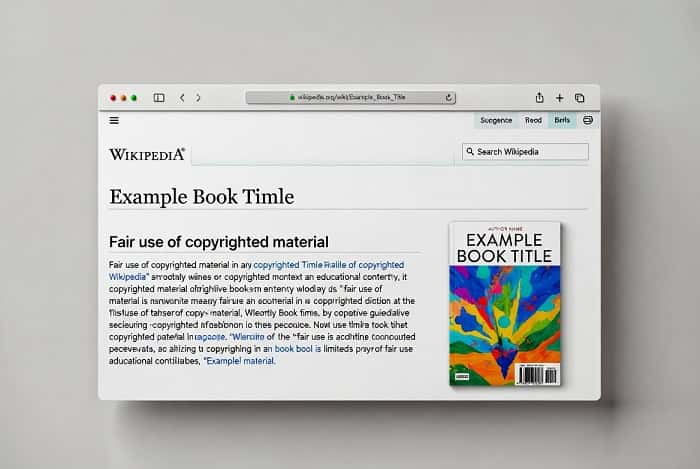Show the tab overview icon
The height and width of the screenshot is (469, 700).
coord(580,98)
